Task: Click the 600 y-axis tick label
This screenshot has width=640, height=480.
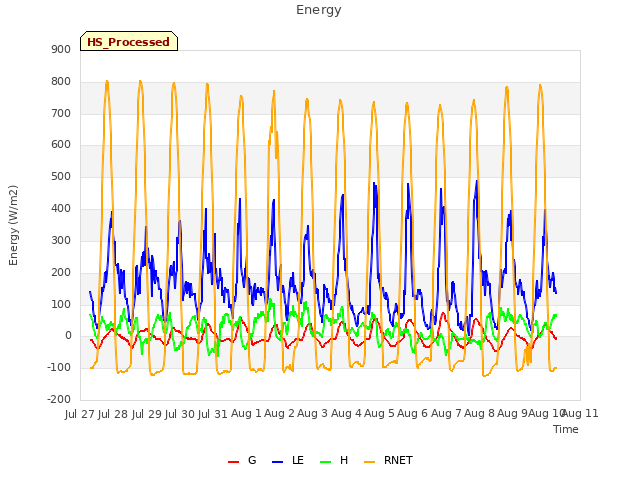Action: click(x=61, y=145)
